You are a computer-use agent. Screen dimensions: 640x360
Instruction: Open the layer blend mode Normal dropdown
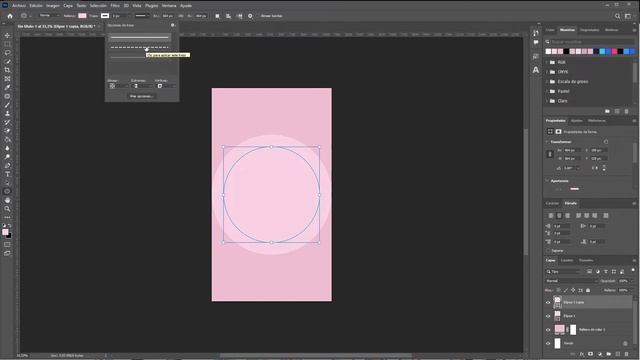click(x=571, y=281)
